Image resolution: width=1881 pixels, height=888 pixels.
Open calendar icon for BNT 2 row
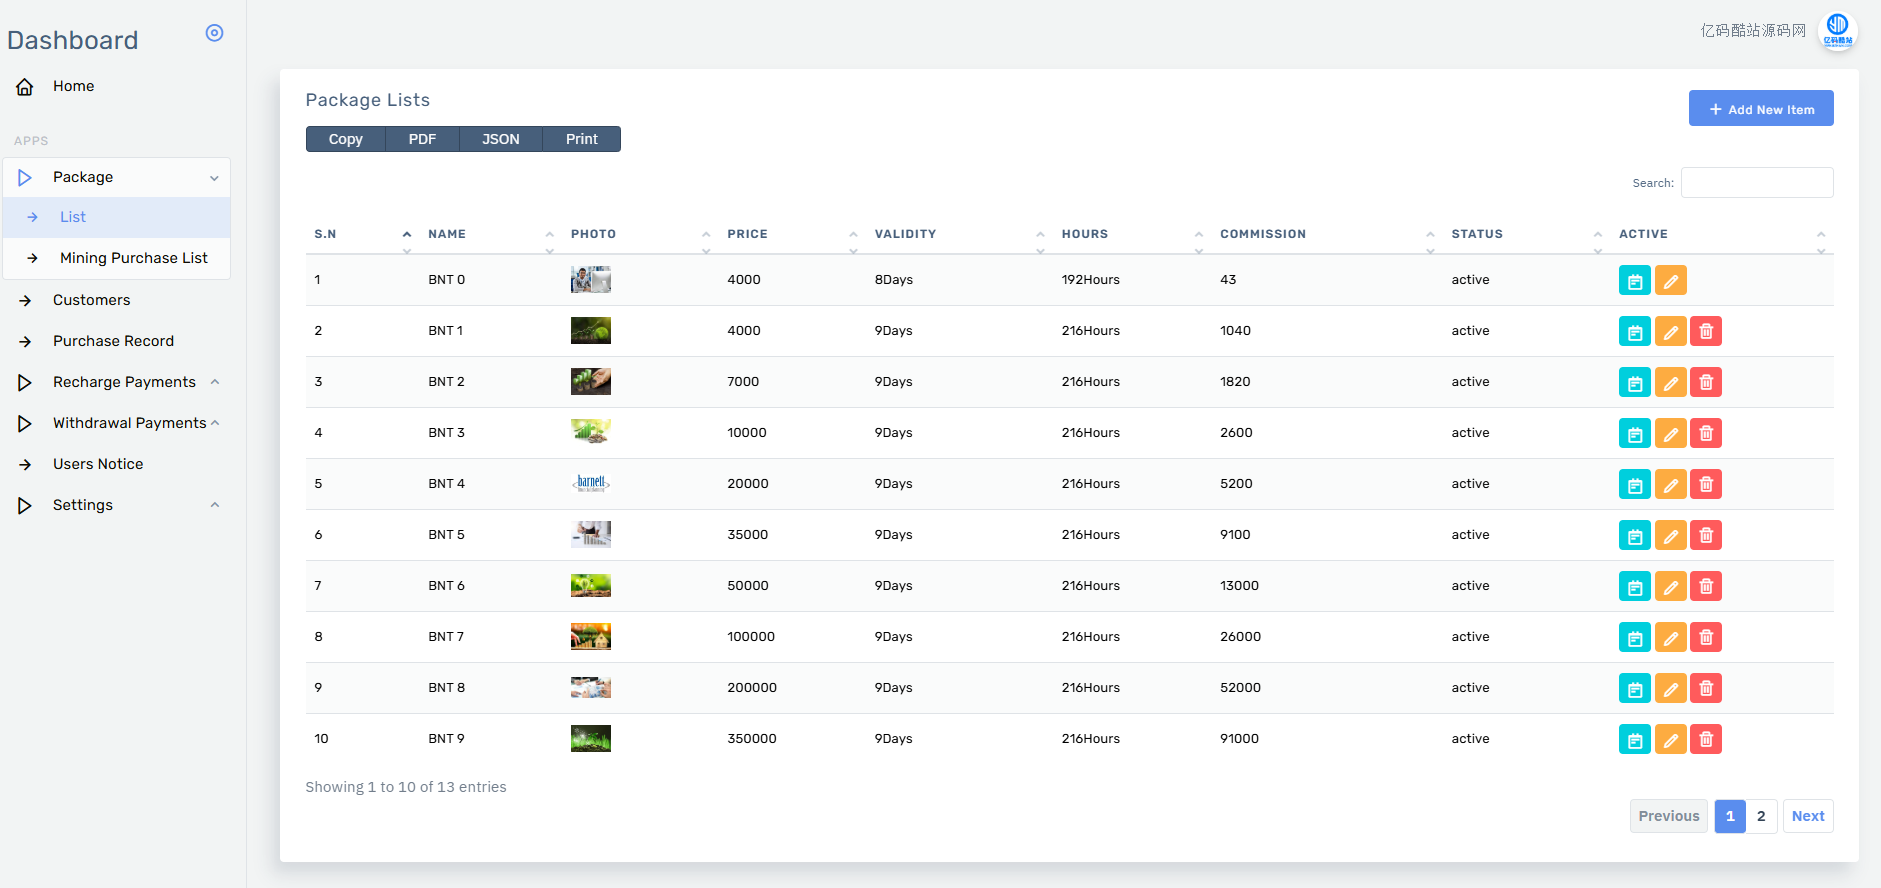click(1634, 383)
